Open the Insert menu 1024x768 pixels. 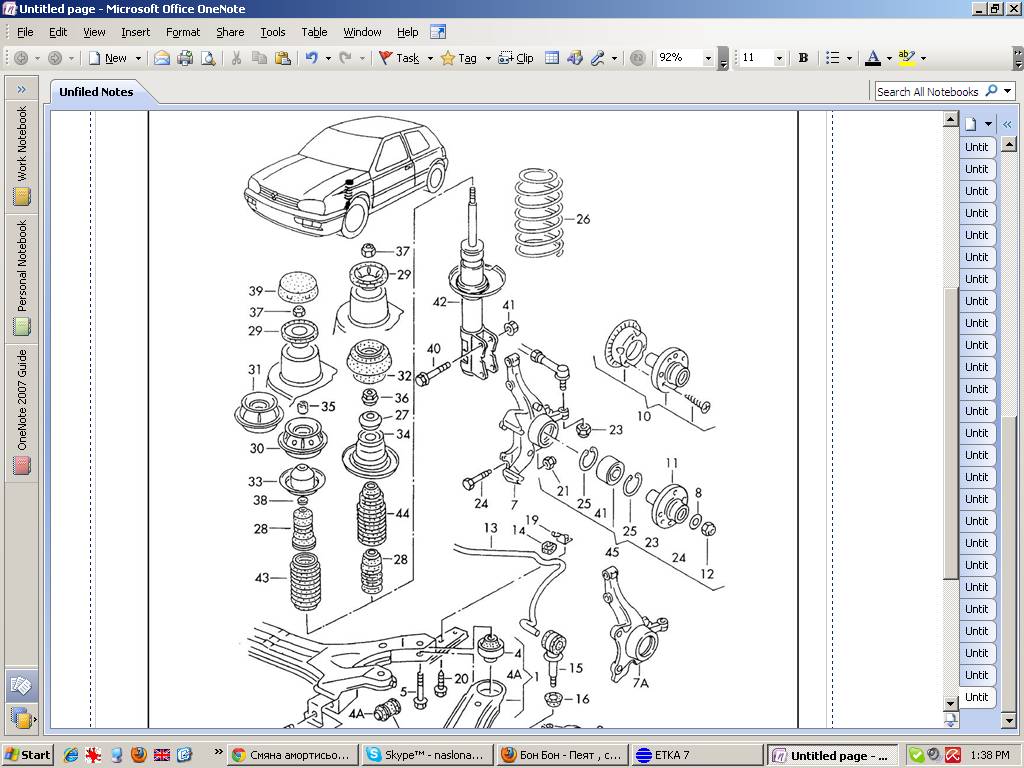pos(135,32)
